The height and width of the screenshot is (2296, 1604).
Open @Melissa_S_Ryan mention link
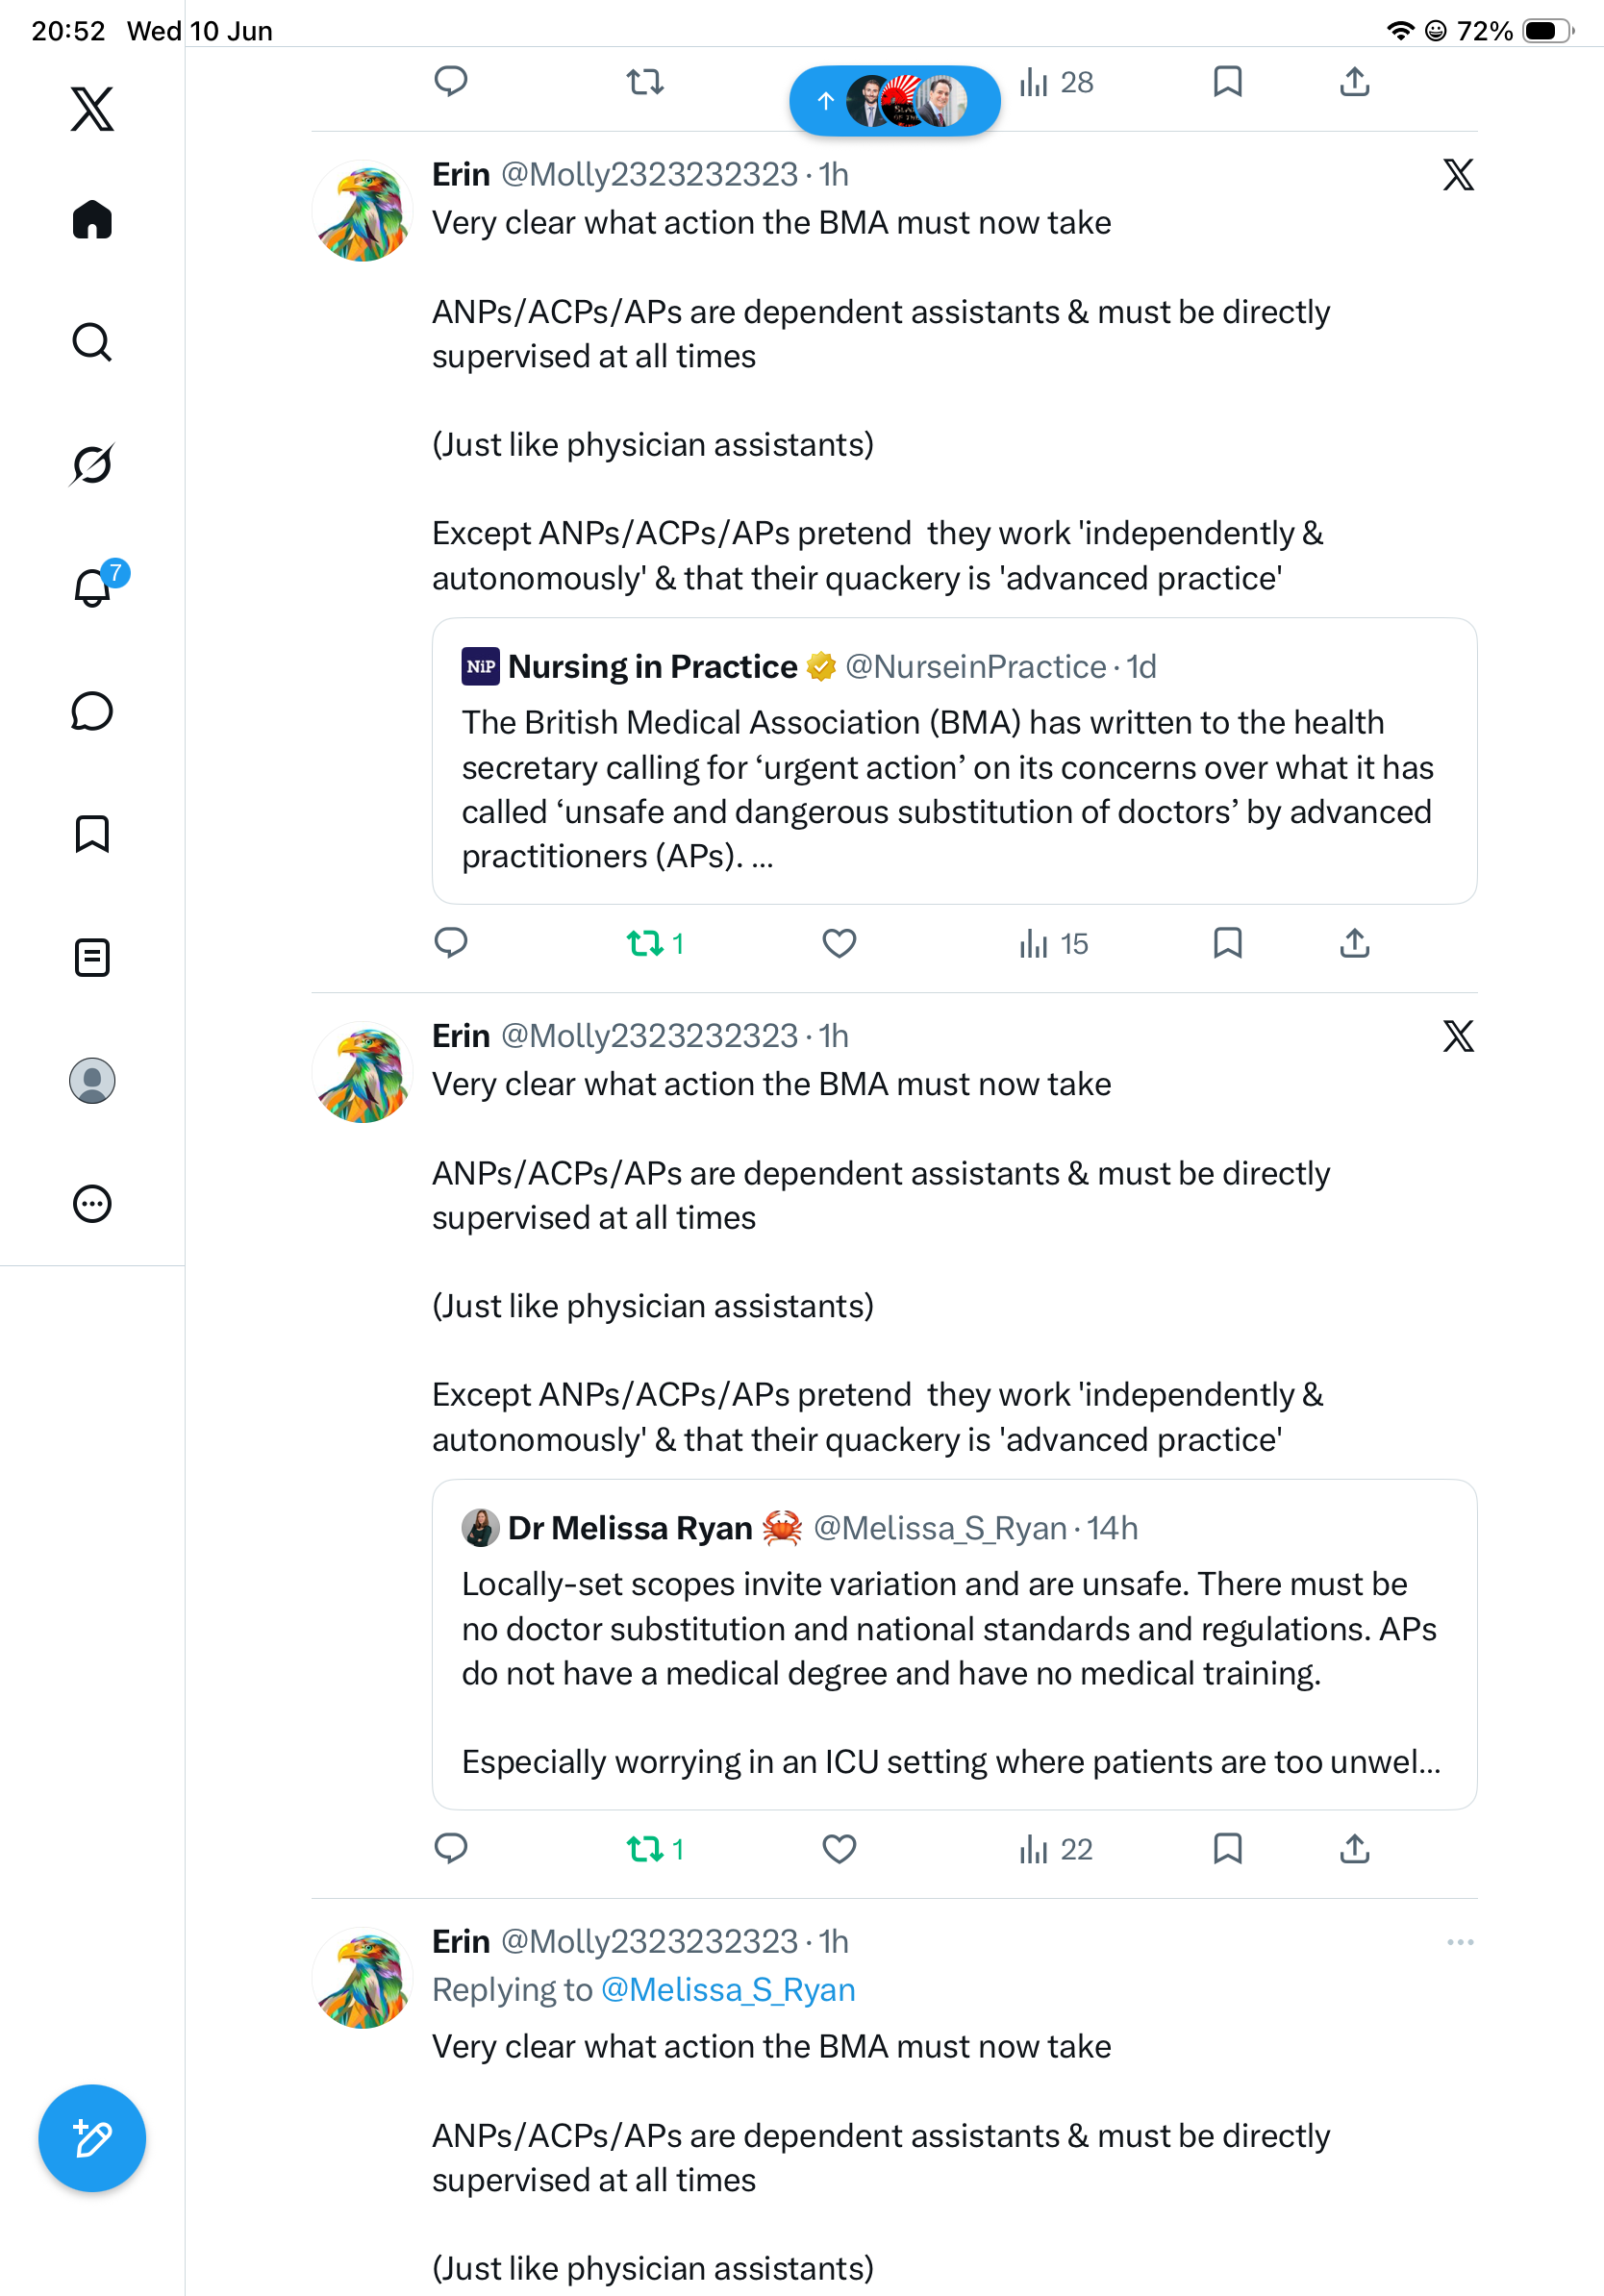coord(728,1990)
